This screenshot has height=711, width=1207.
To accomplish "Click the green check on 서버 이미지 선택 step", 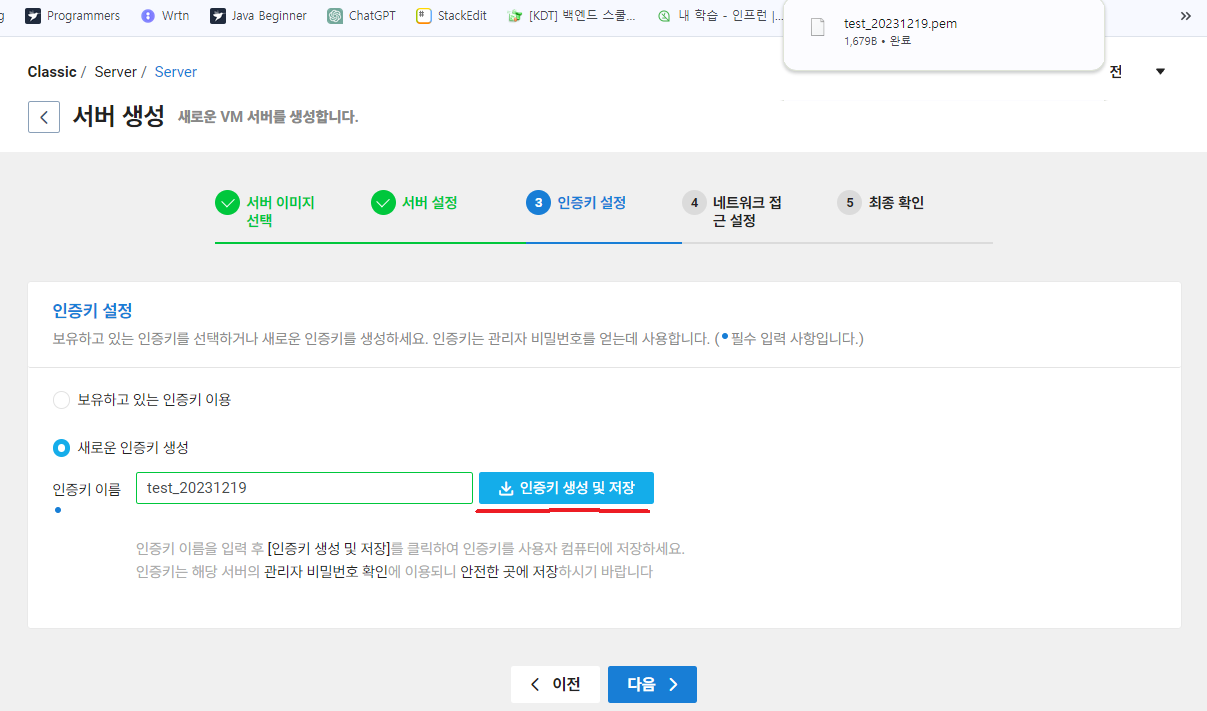I will 227,202.
